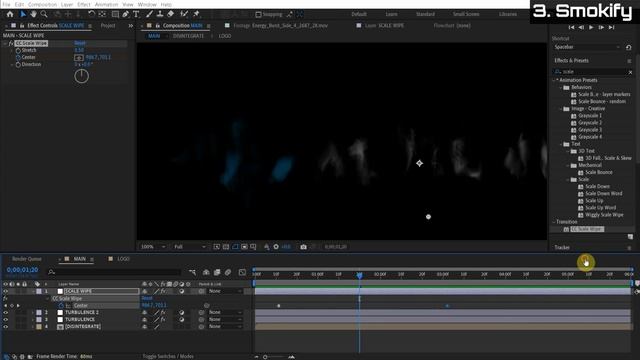
Task: Open the DISINTEGRATE composition breadcrumb
Action: point(188,36)
